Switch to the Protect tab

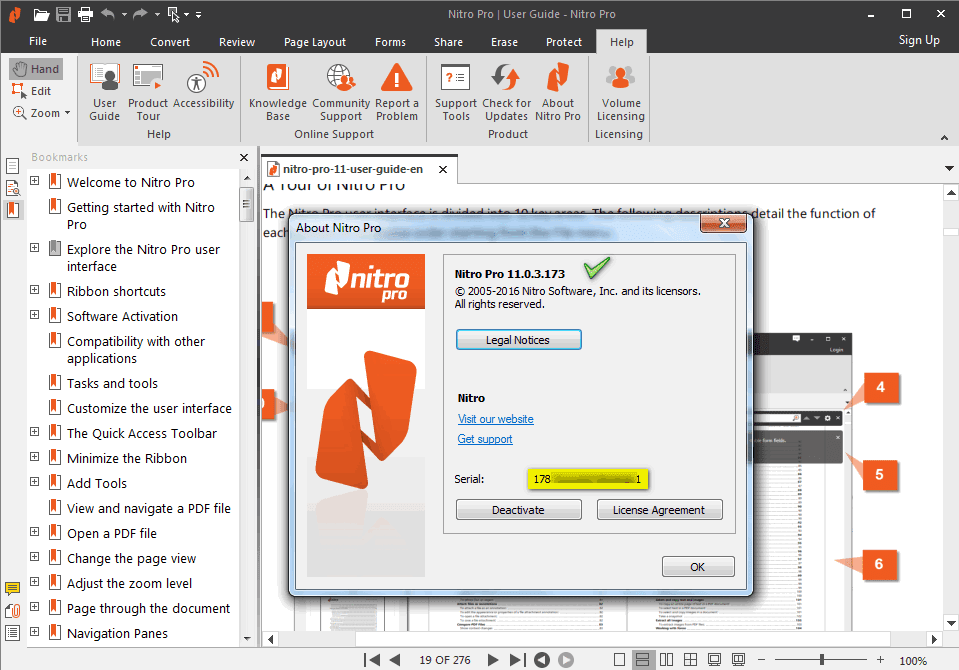tap(564, 42)
